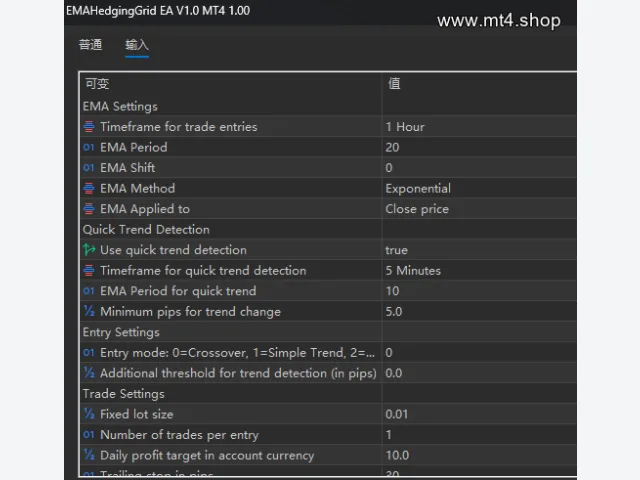The width and height of the screenshot is (640, 480).
Task: Select the Minimum pips for trend change label
Action: (190, 312)
